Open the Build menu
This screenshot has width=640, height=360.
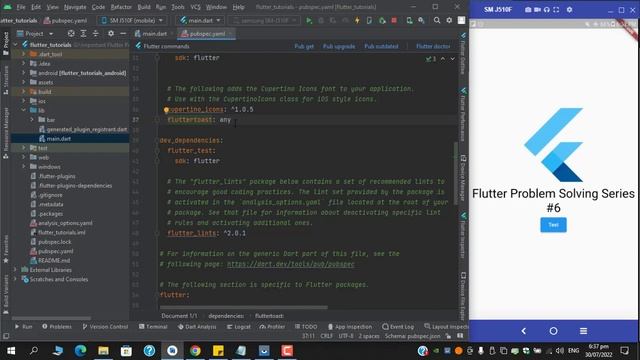[144, 7]
